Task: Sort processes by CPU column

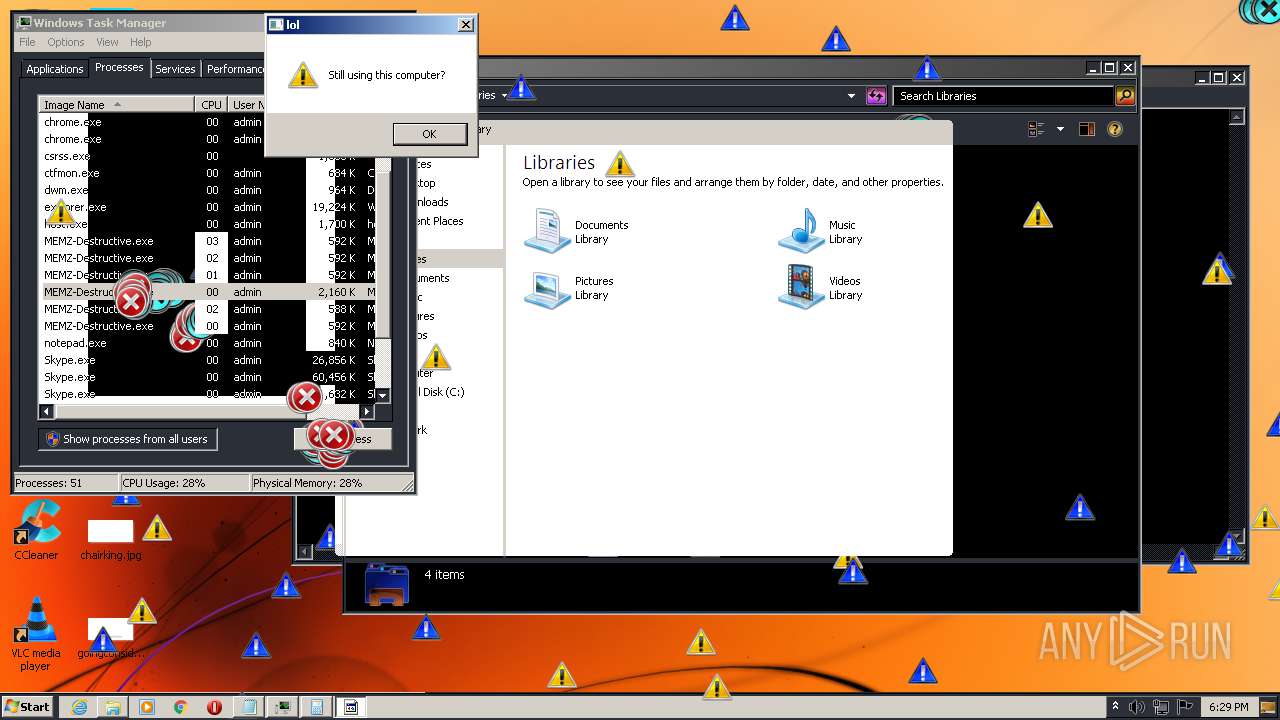Action: pyautogui.click(x=211, y=104)
